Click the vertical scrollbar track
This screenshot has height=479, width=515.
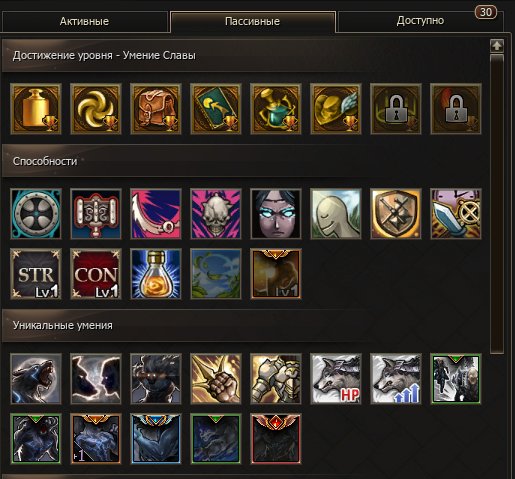[x=497, y=204]
